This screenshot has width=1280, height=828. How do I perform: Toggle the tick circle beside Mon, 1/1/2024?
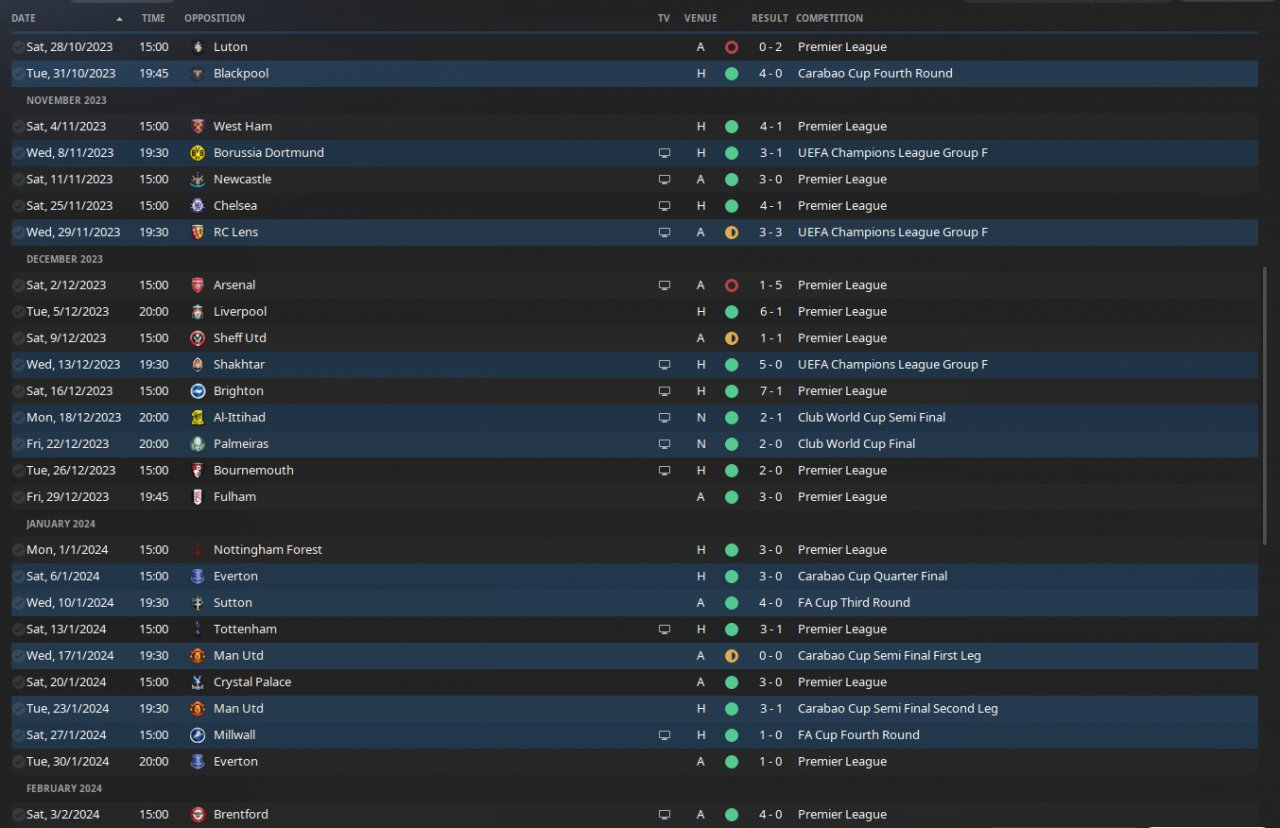[x=18, y=550]
